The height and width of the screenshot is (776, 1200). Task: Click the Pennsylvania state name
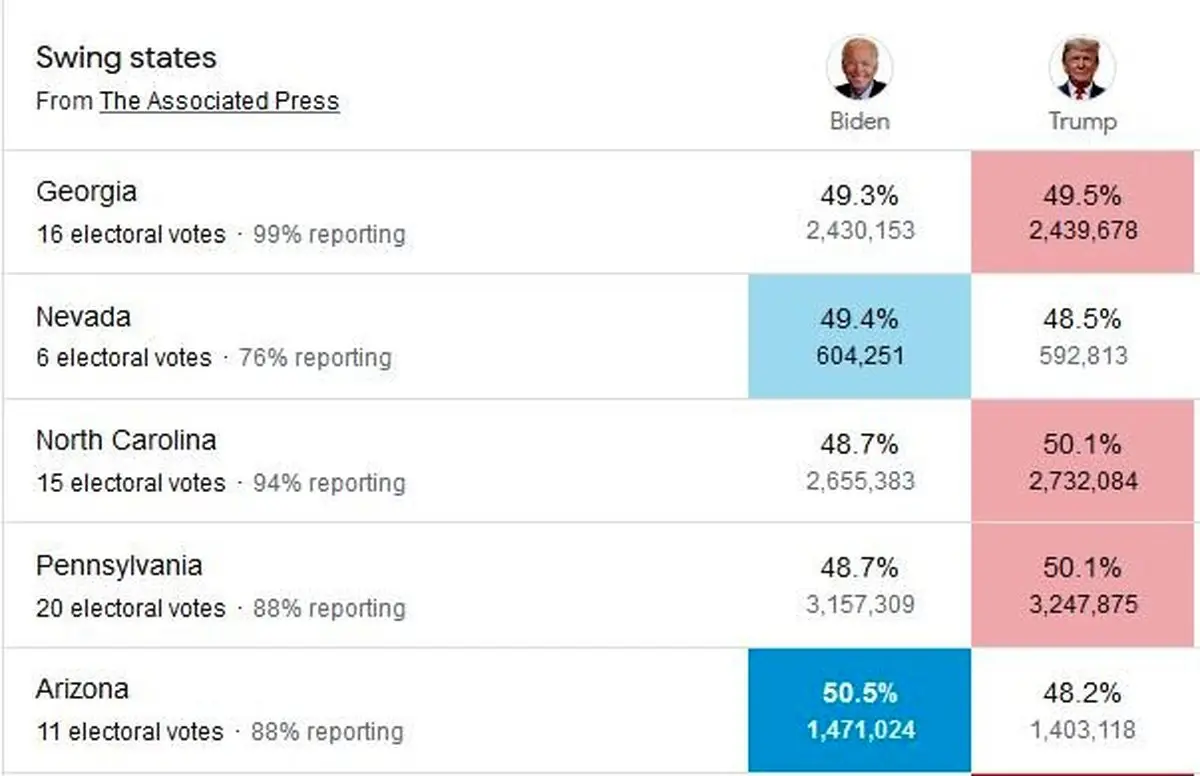(x=119, y=565)
